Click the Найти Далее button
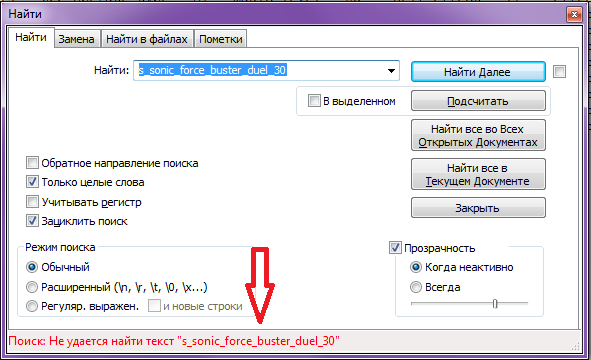This screenshot has height=360, width=591. (x=478, y=72)
